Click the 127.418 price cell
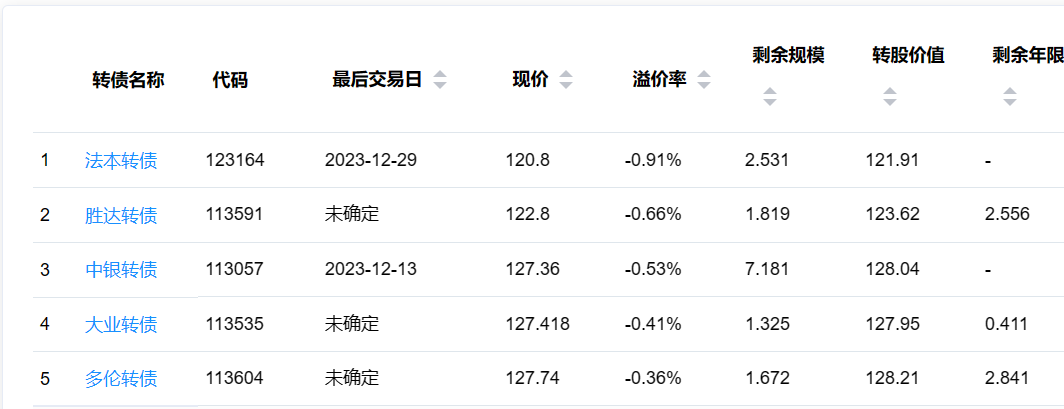The height and width of the screenshot is (409, 1064). click(538, 324)
